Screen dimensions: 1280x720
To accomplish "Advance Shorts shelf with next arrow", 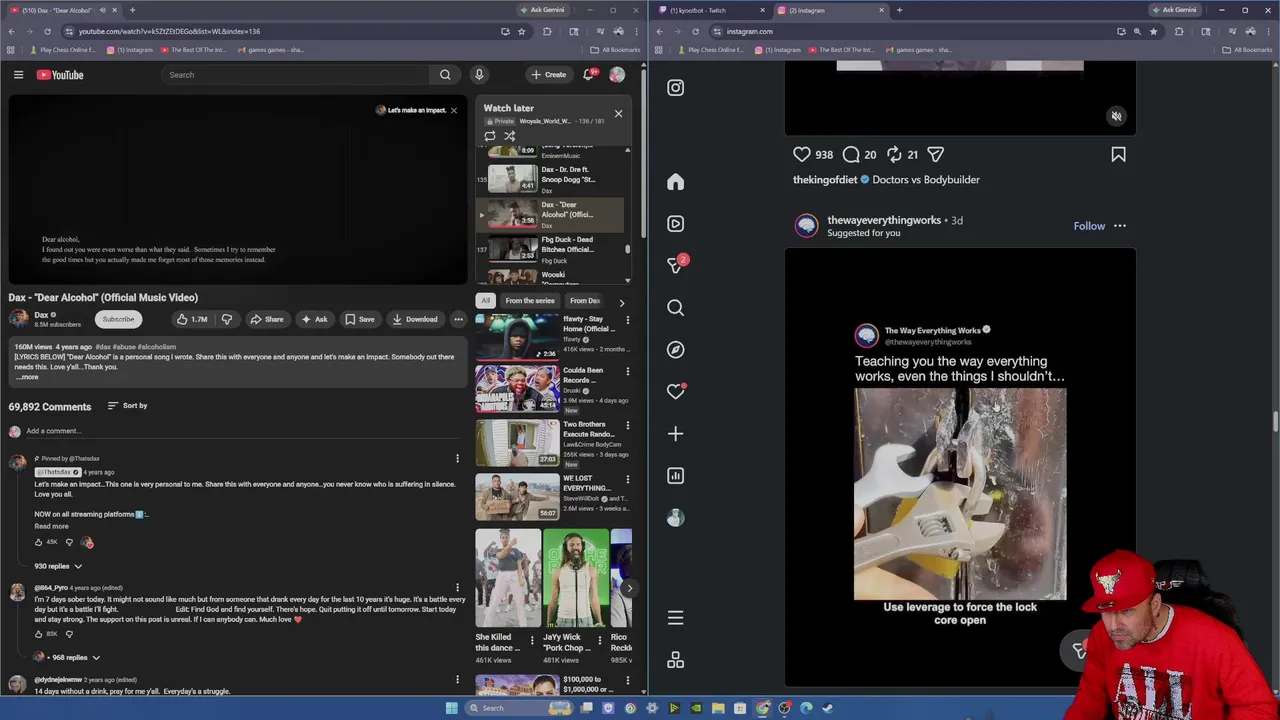I will (x=629, y=589).
